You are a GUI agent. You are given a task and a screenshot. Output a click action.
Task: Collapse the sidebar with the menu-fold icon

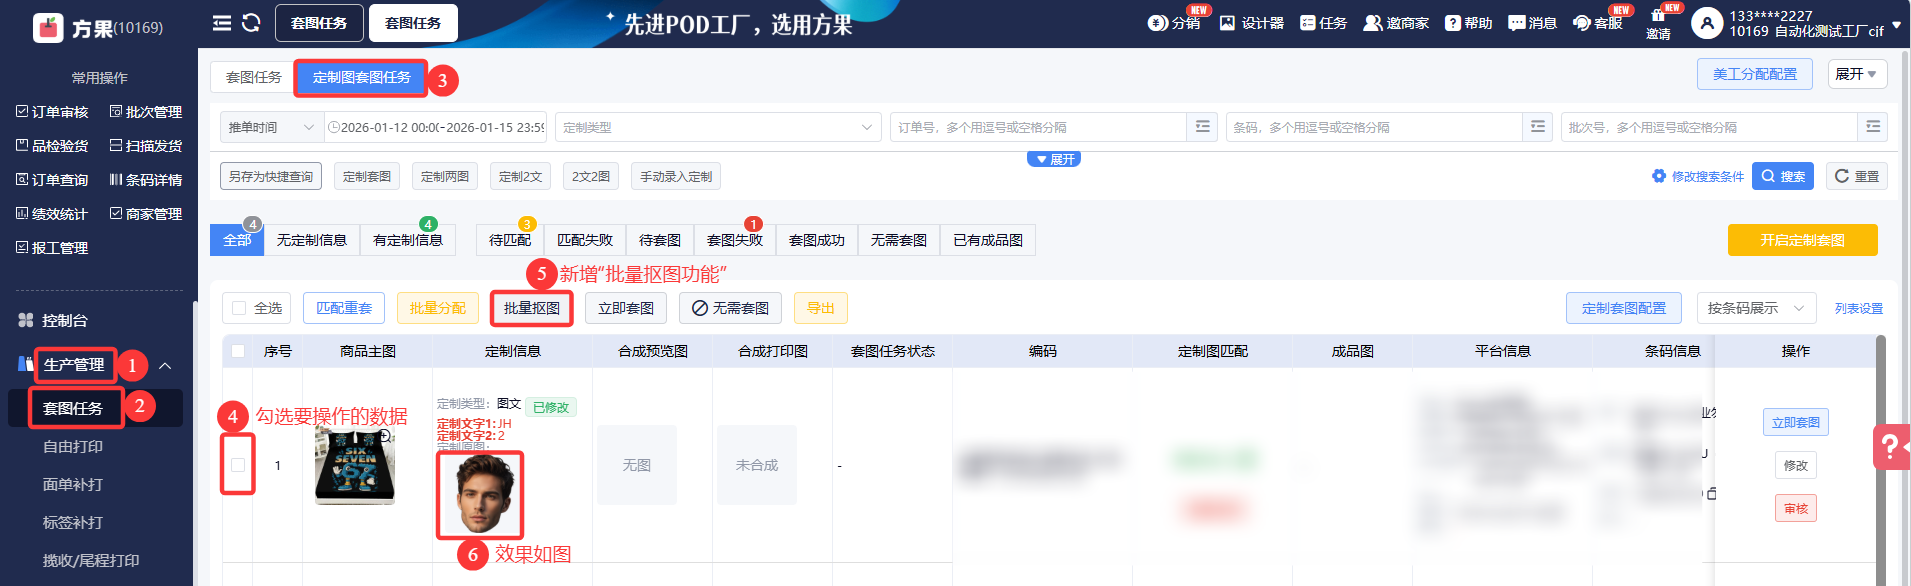tap(222, 23)
